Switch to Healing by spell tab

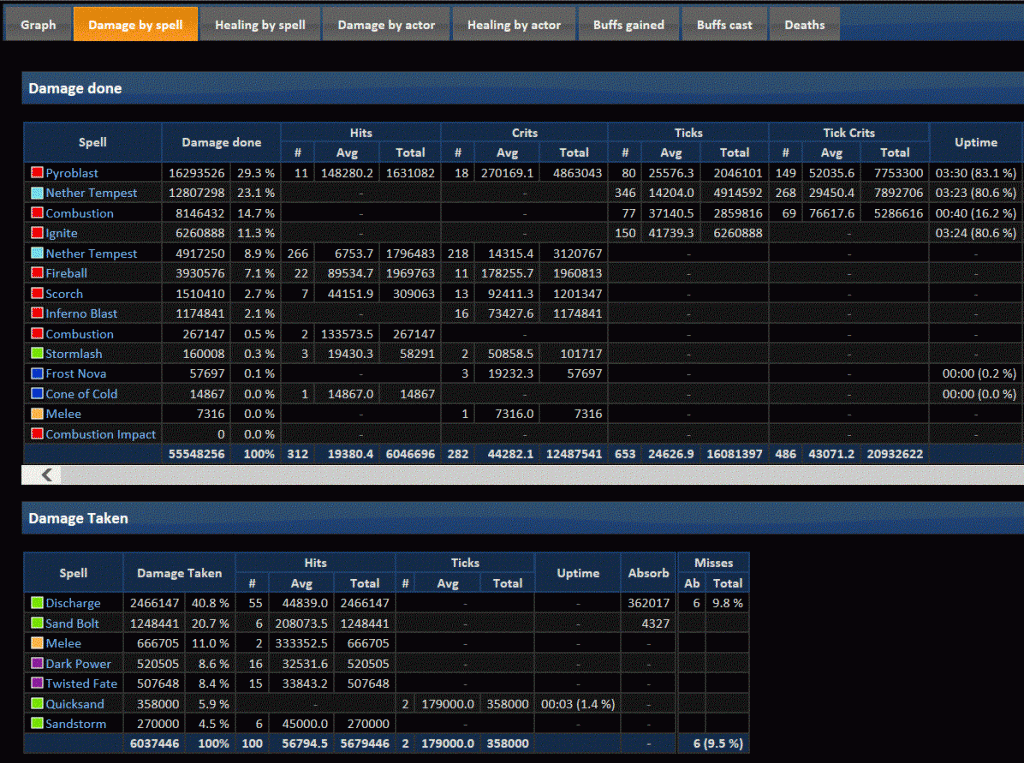pos(260,25)
